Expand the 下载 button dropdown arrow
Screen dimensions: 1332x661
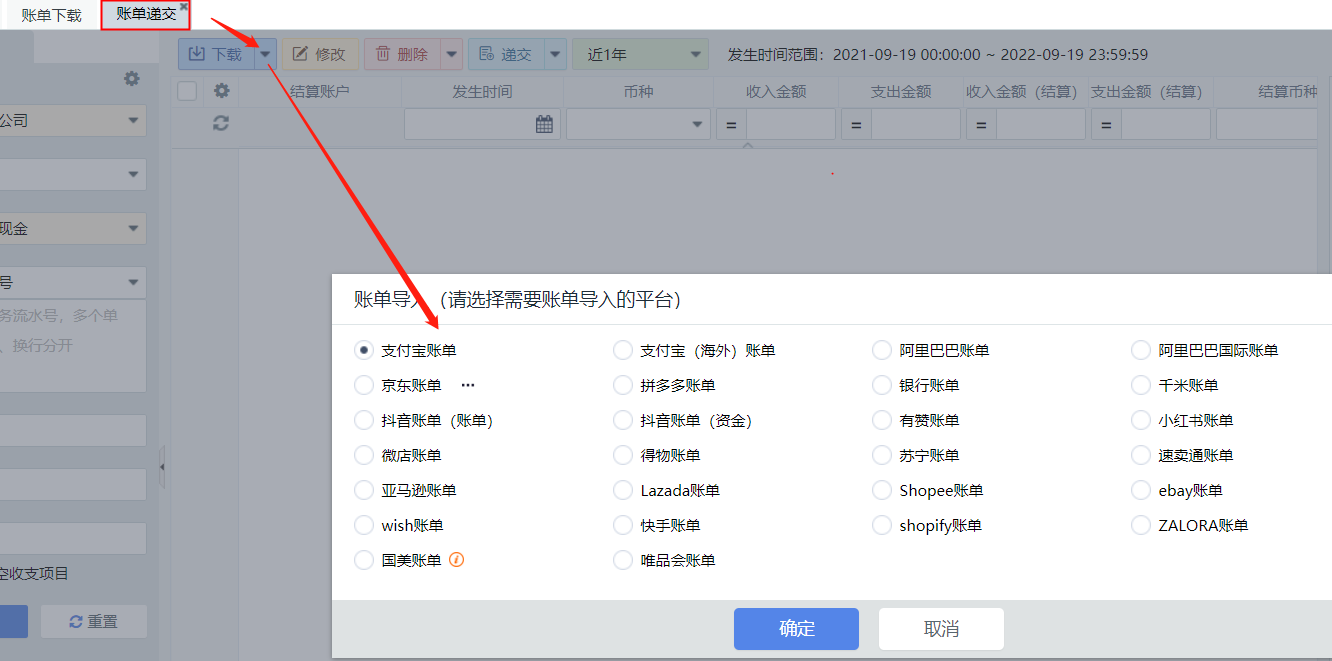pyautogui.click(x=265, y=55)
